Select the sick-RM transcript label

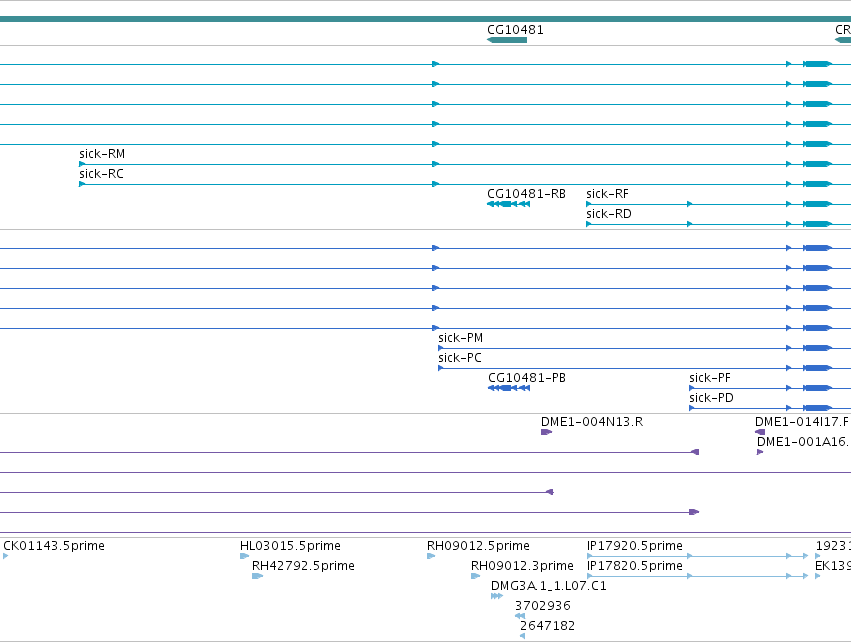coord(102,154)
